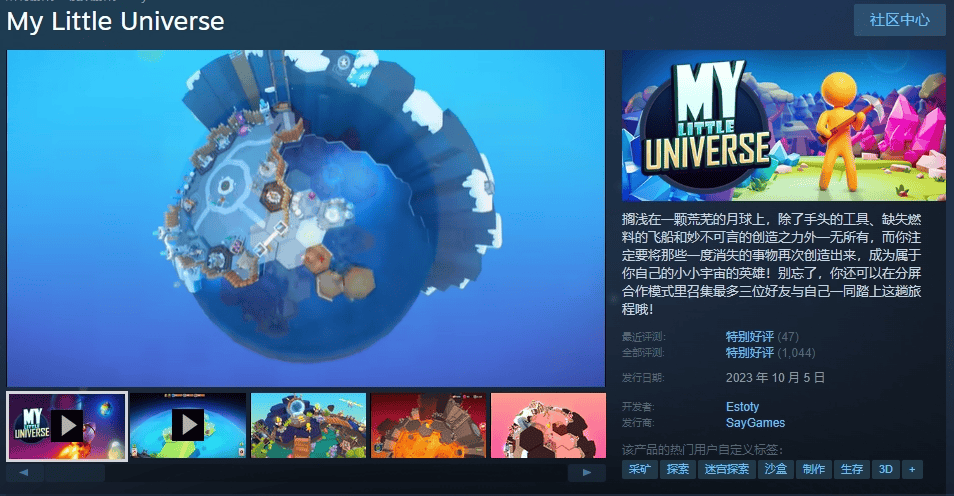Open the 生存 tag
954x496 pixels.
point(852,469)
